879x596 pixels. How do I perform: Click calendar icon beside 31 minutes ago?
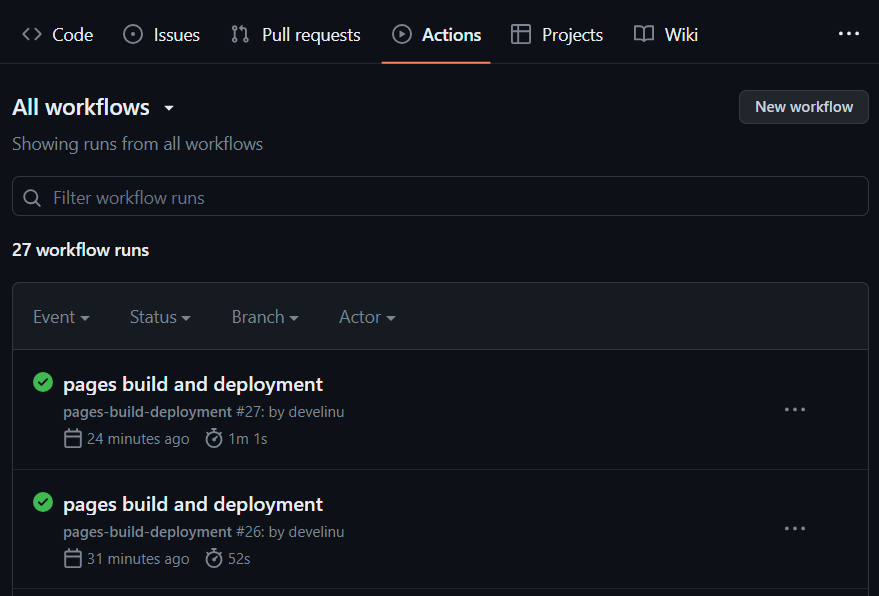[x=73, y=558]
